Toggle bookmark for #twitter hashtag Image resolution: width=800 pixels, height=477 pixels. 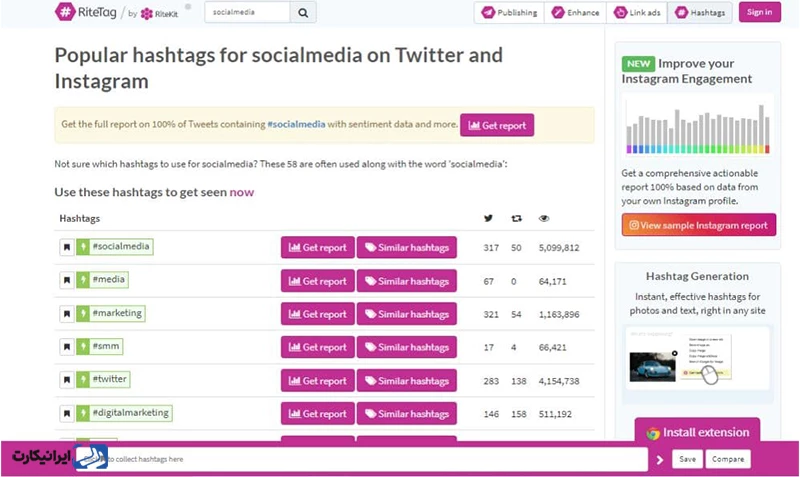(x=67, y=380)
